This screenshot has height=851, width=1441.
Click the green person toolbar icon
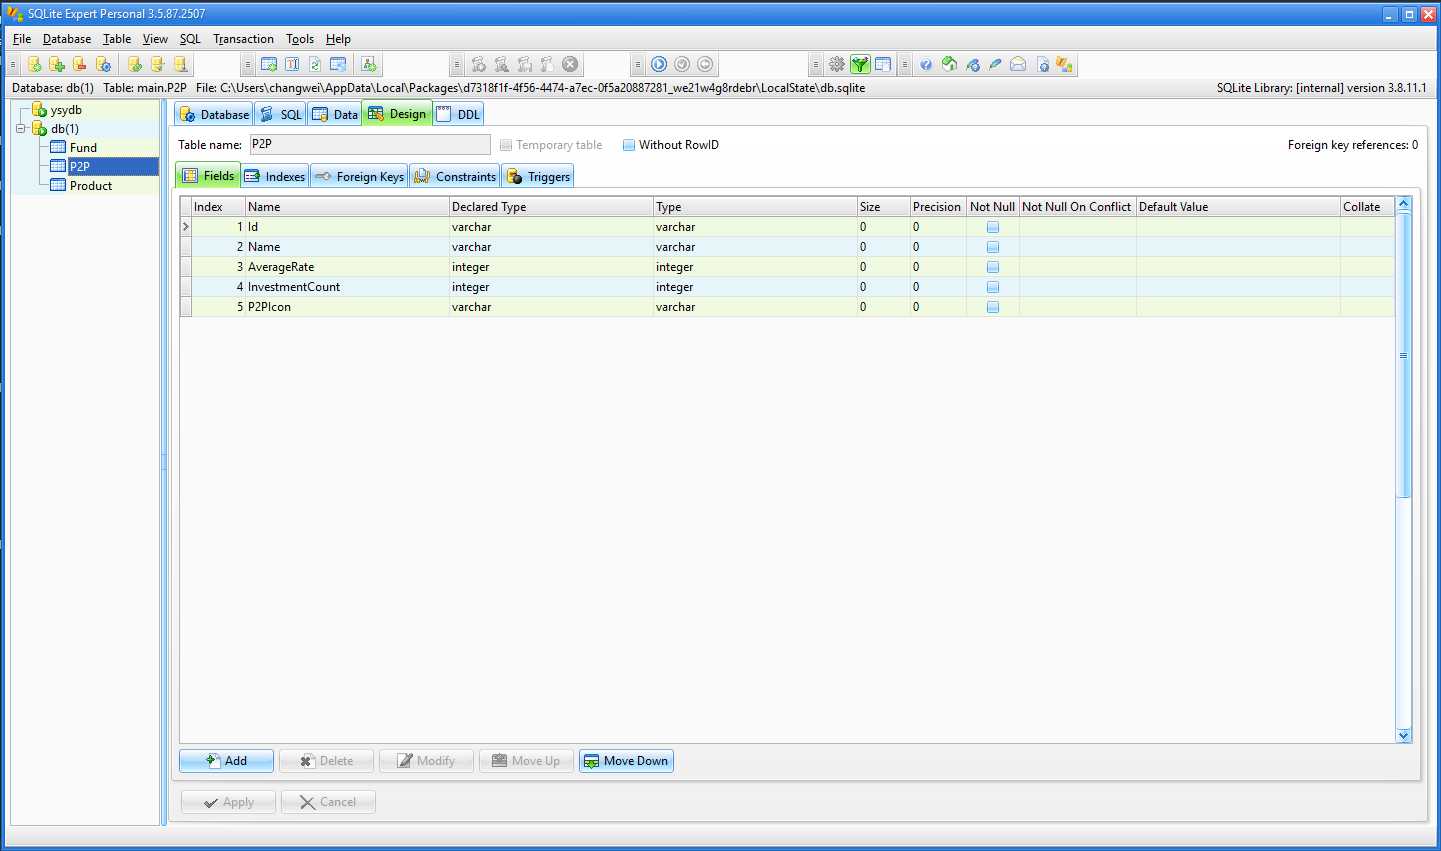point(369,64)
